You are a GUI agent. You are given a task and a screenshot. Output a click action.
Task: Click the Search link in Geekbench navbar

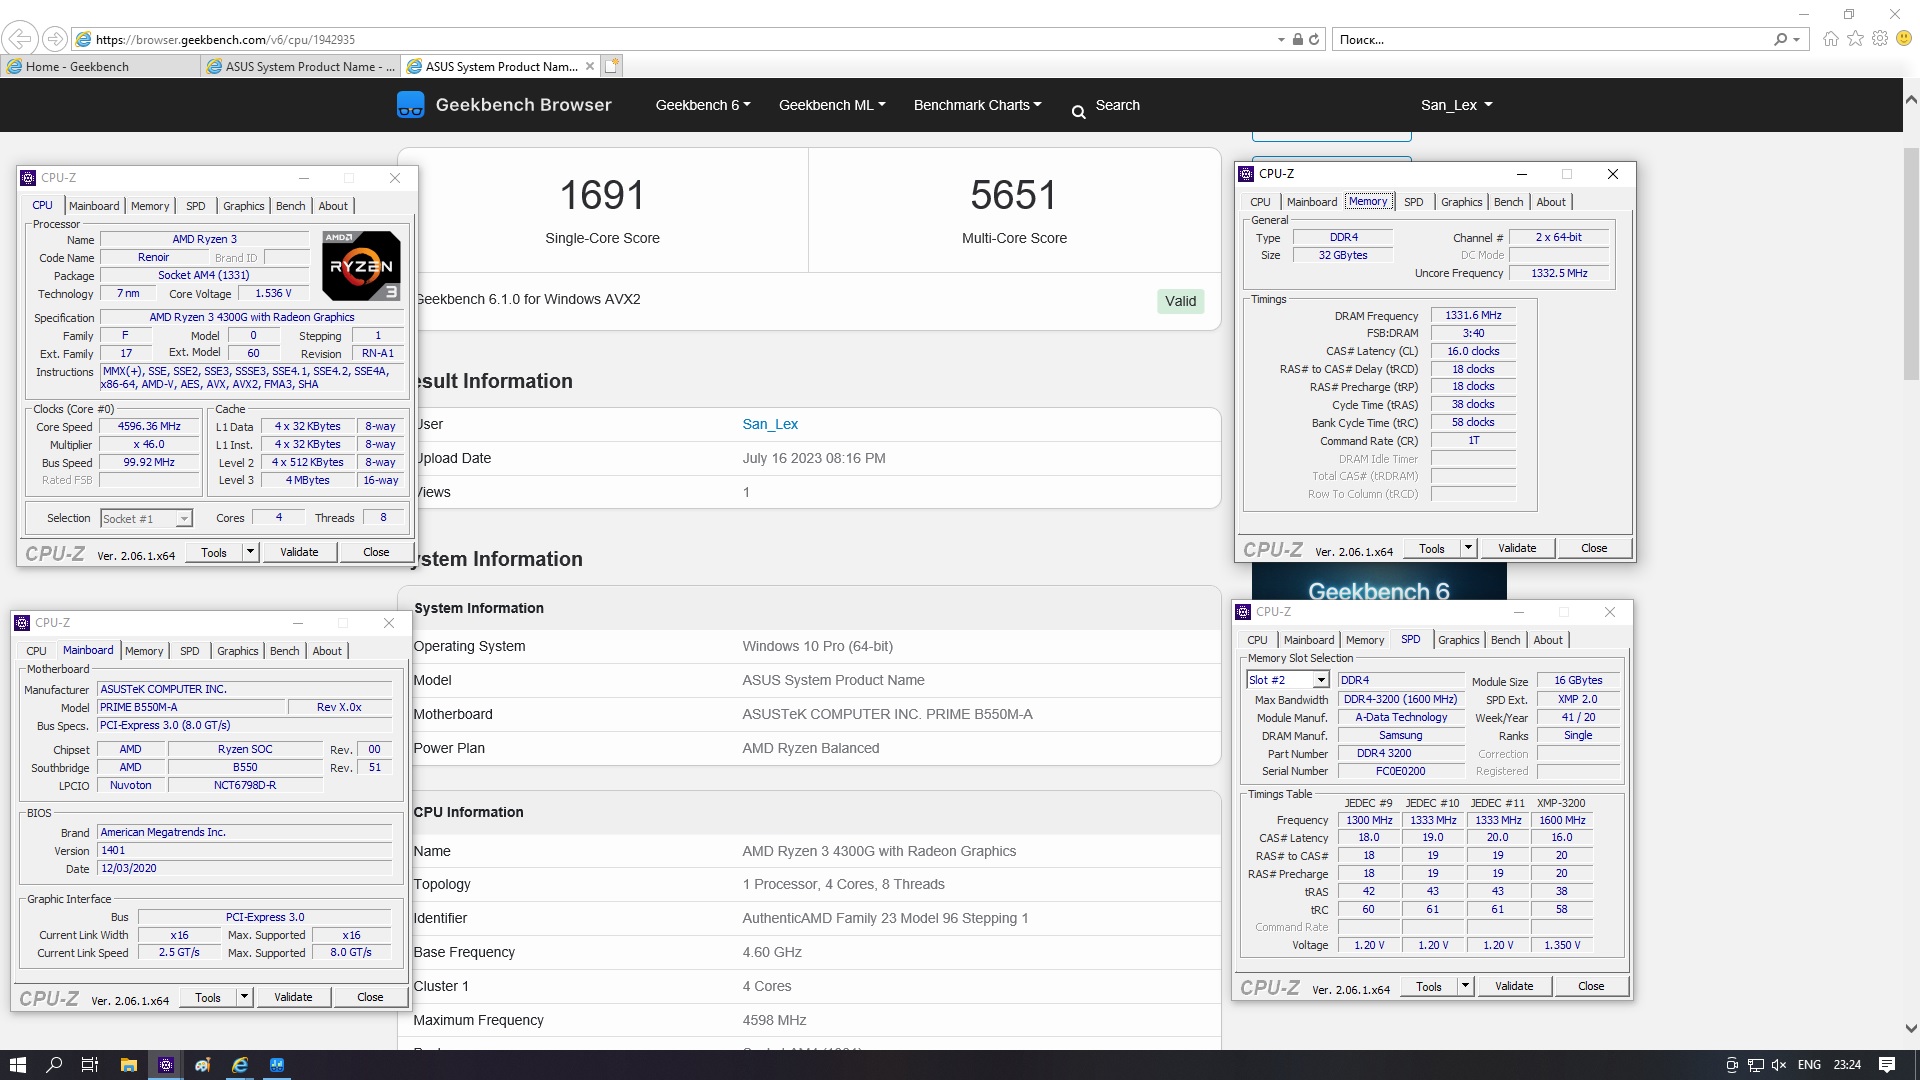click(1117, 105)
